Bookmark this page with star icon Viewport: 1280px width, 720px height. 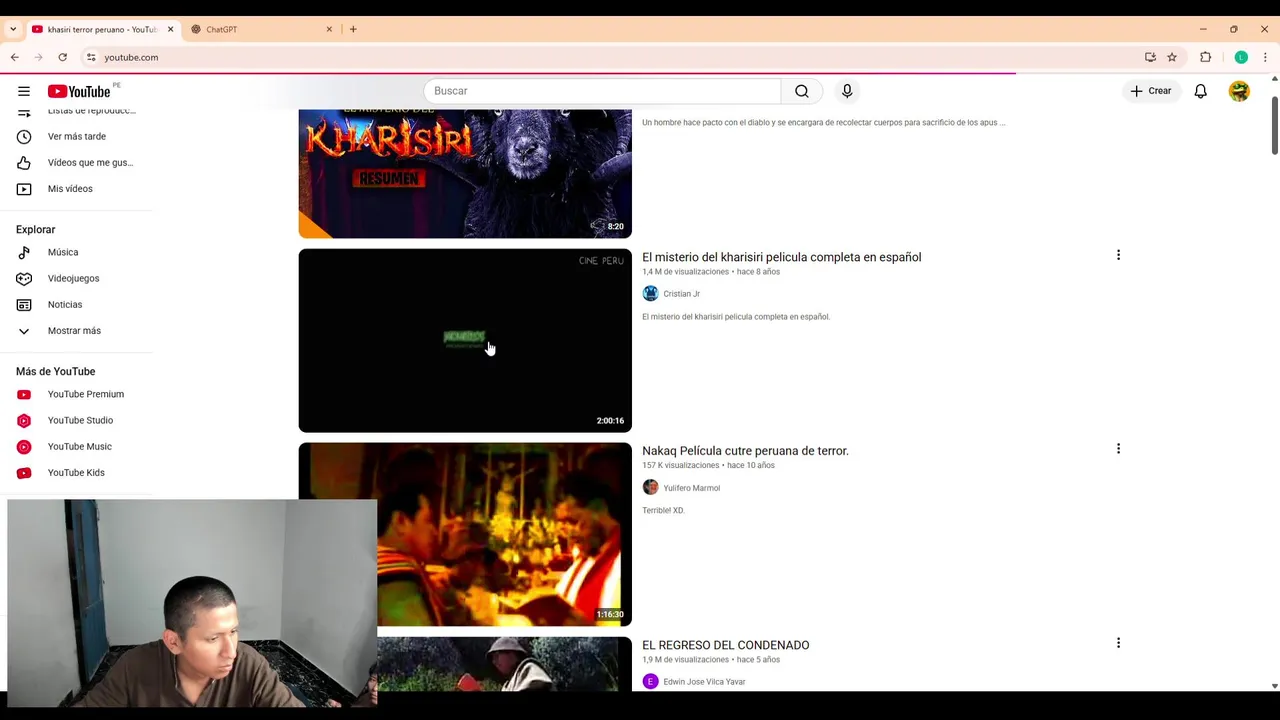[x=1172, y=57]
